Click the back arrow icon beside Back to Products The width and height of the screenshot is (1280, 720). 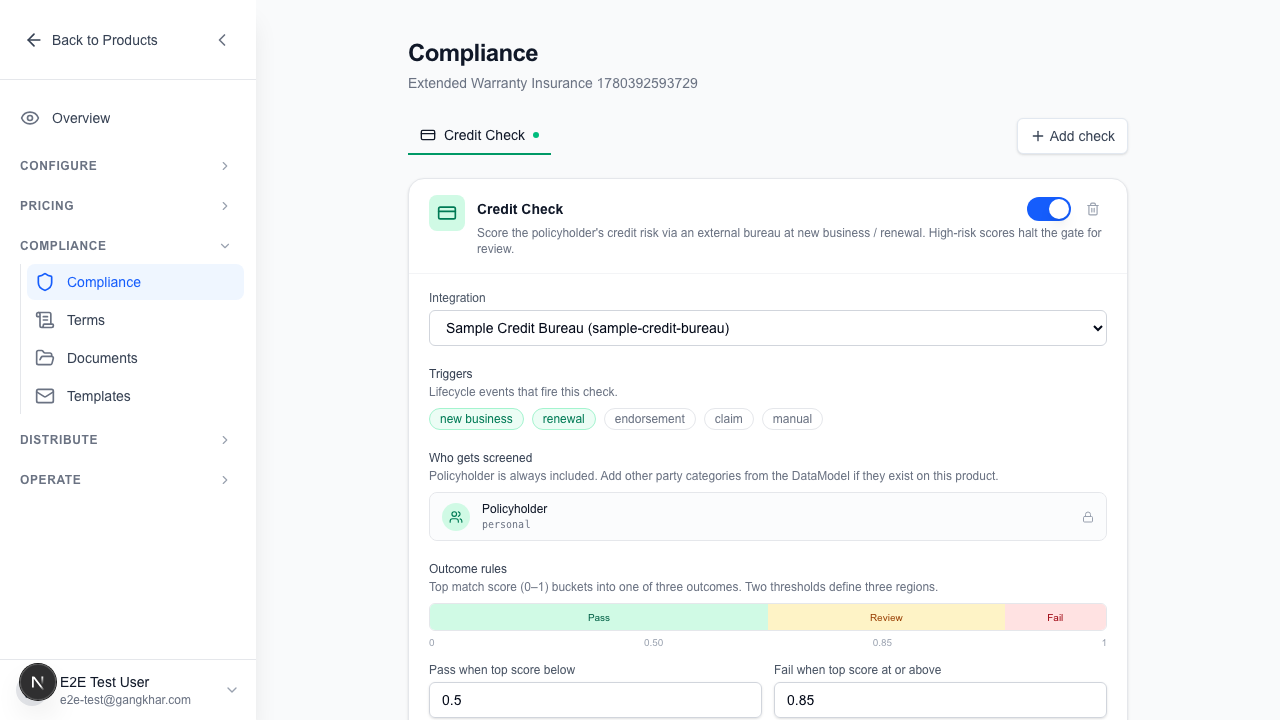click(33, 40)
